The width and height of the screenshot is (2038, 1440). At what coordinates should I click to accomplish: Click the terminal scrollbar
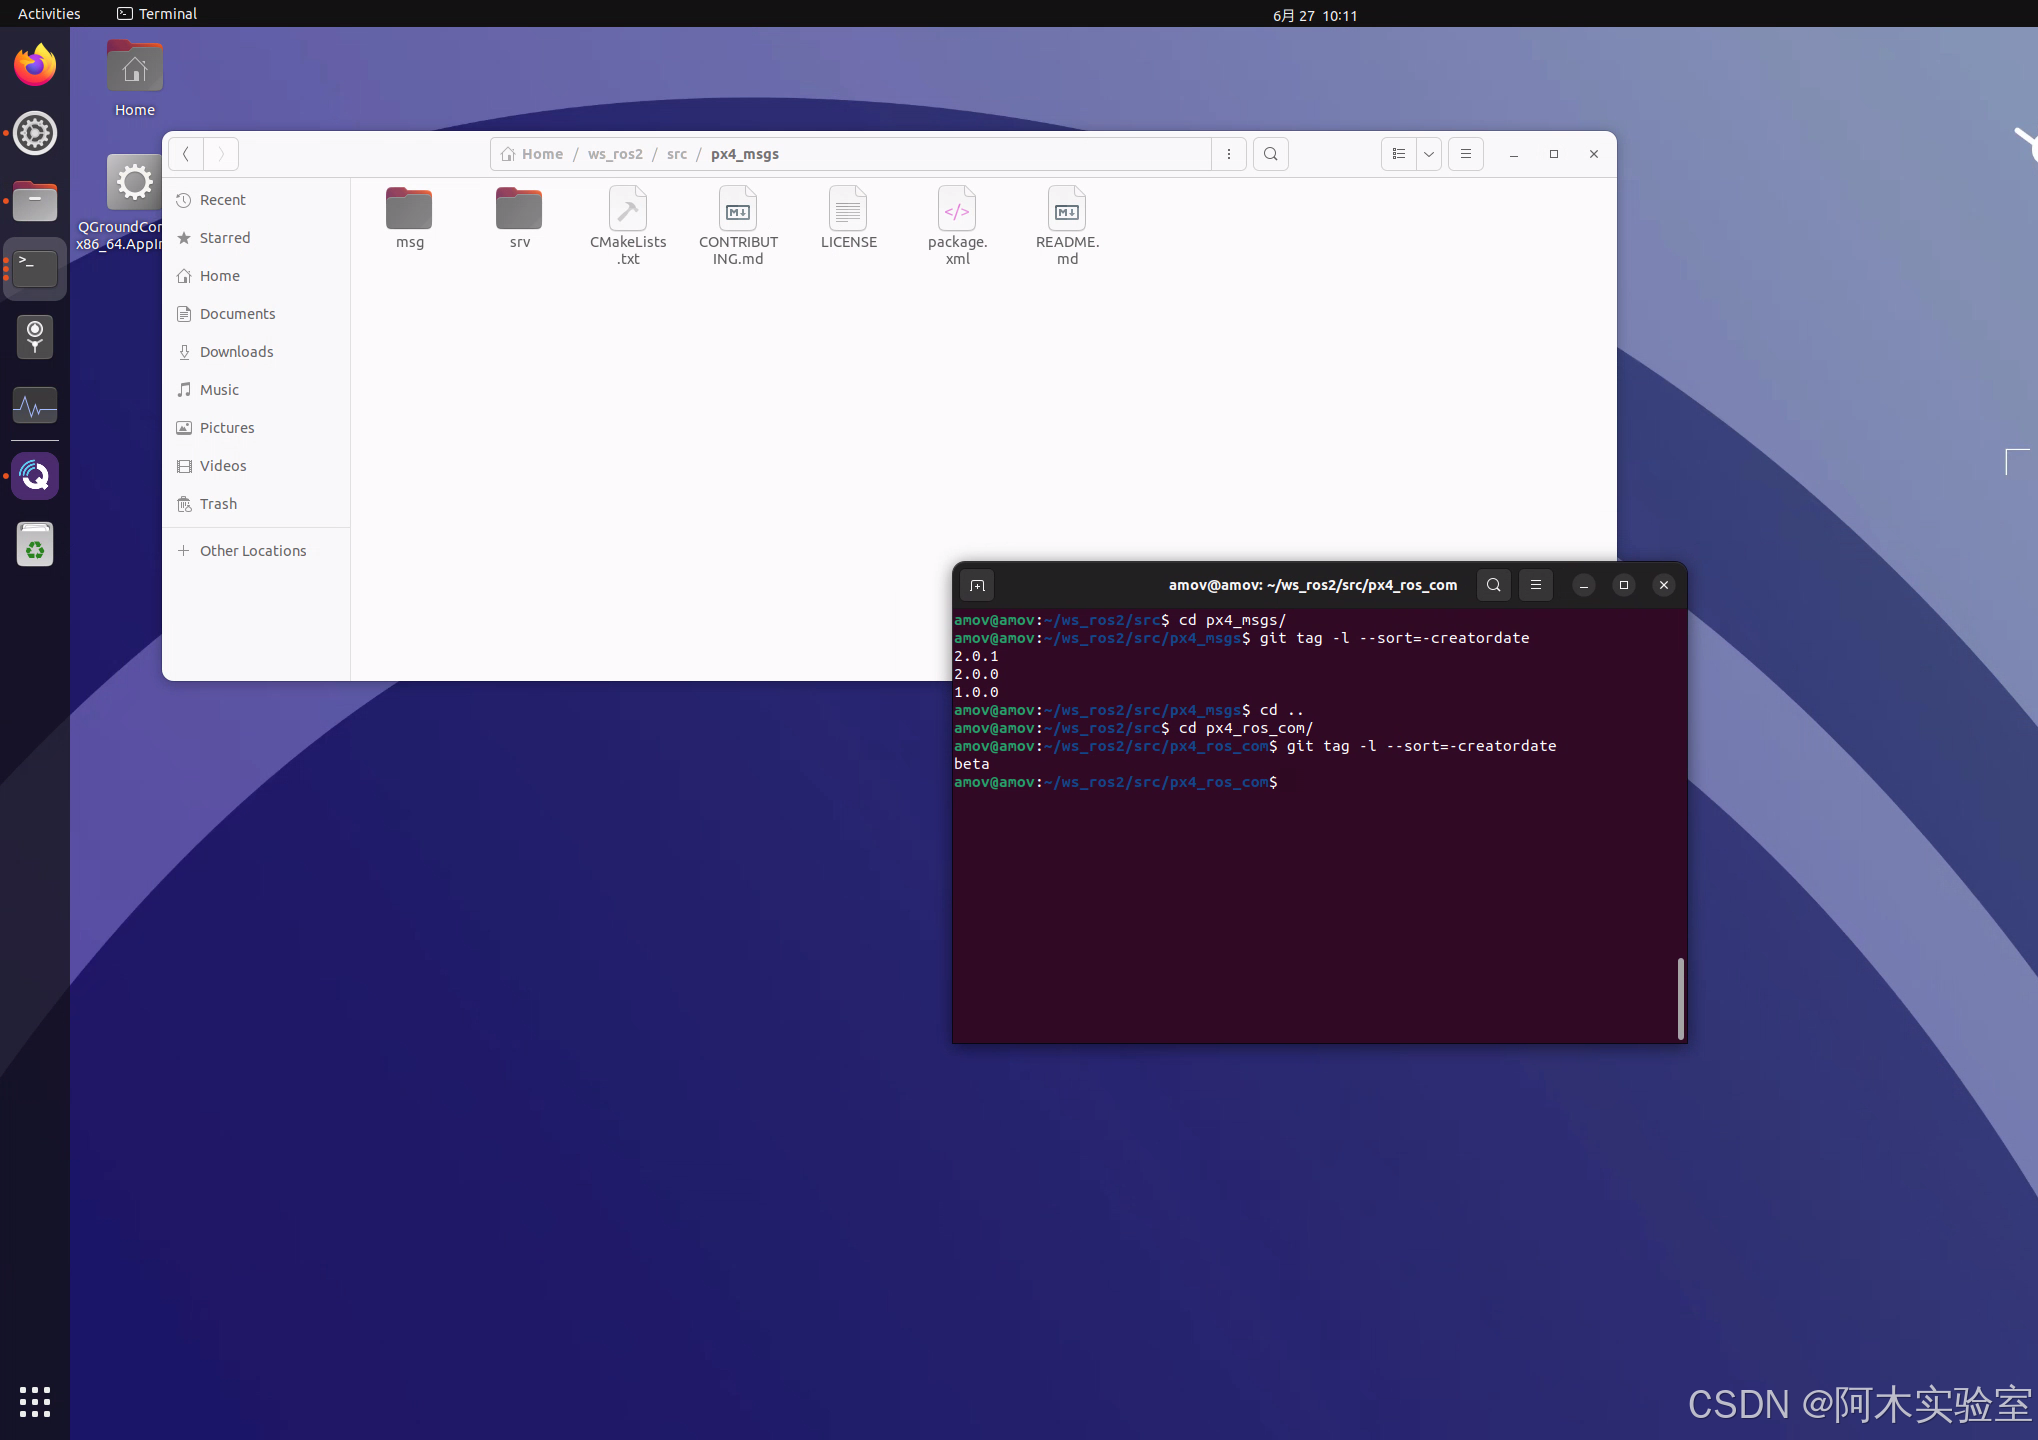click(1681, 998)
